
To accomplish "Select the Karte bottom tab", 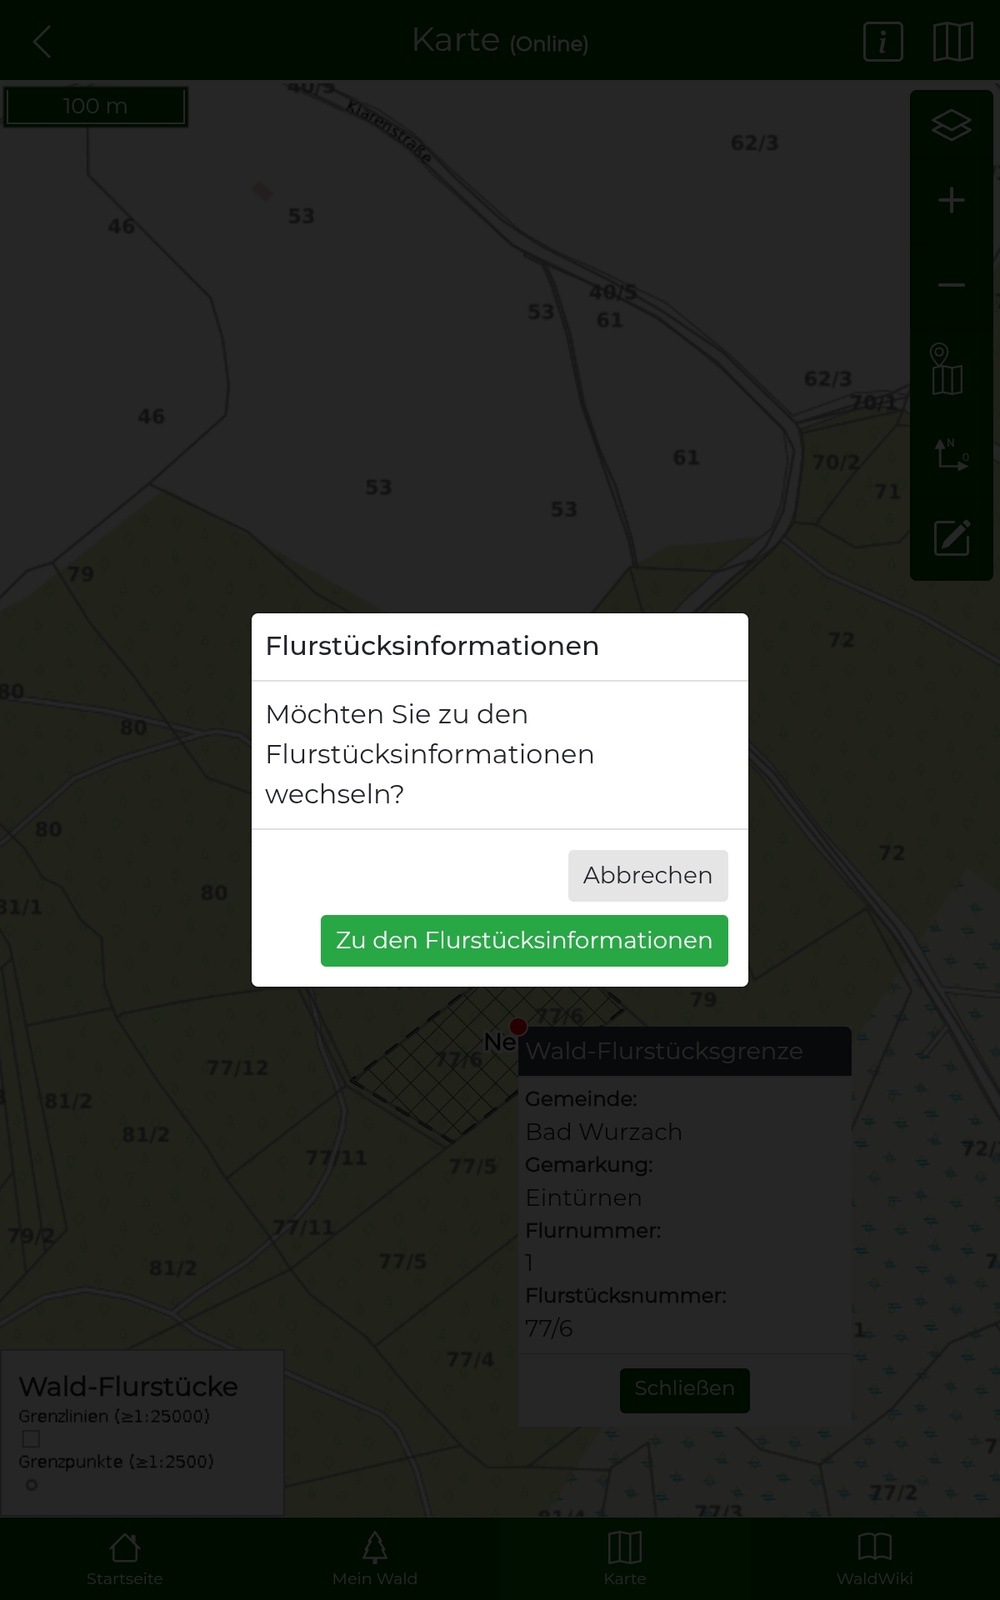I will tap(625, 1559).
